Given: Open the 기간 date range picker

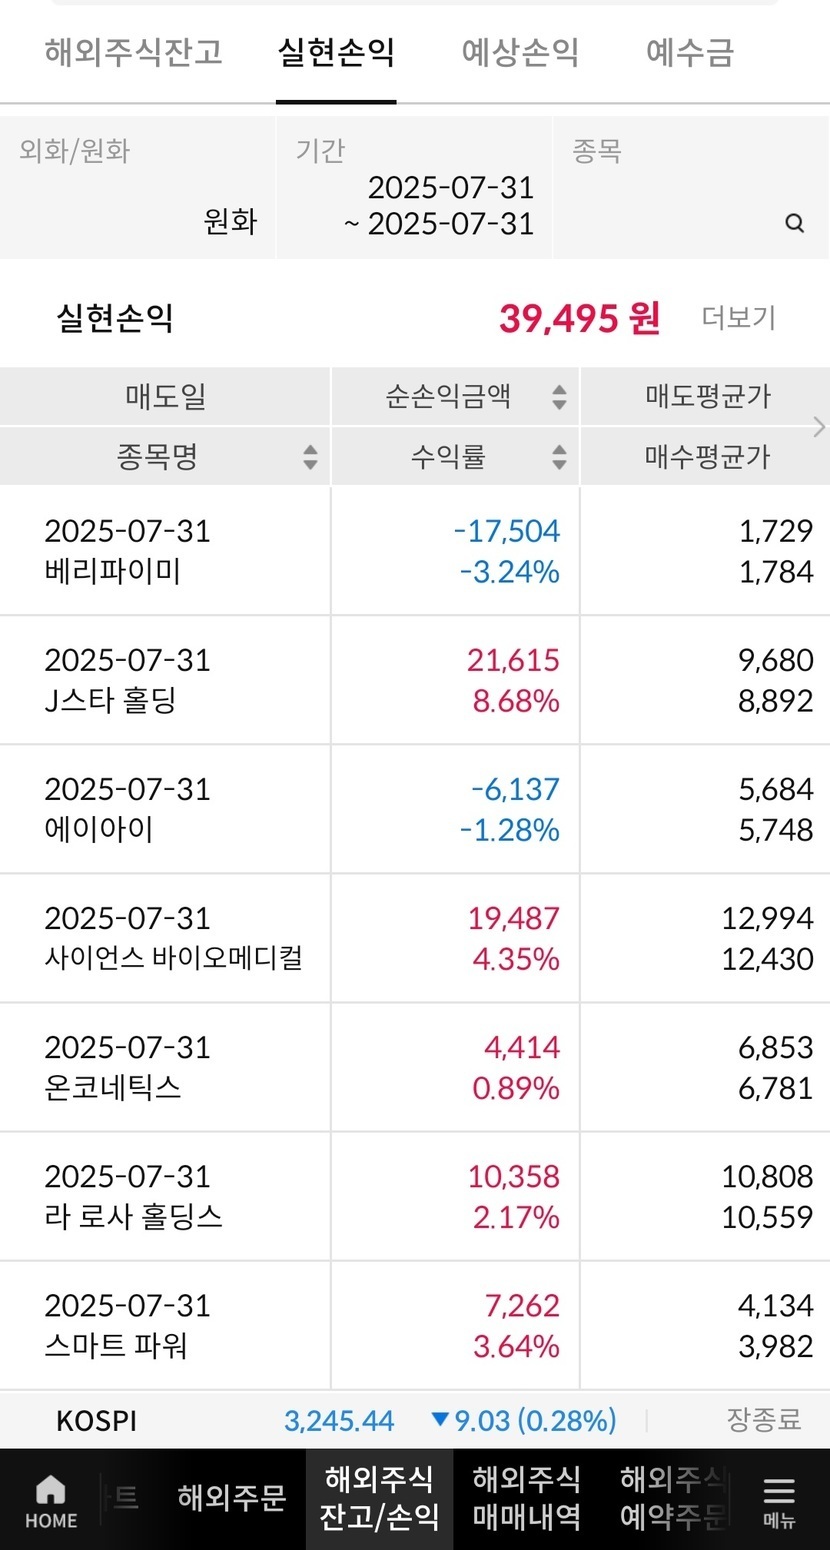Looking at the screenshot, I should coord(414,188).
